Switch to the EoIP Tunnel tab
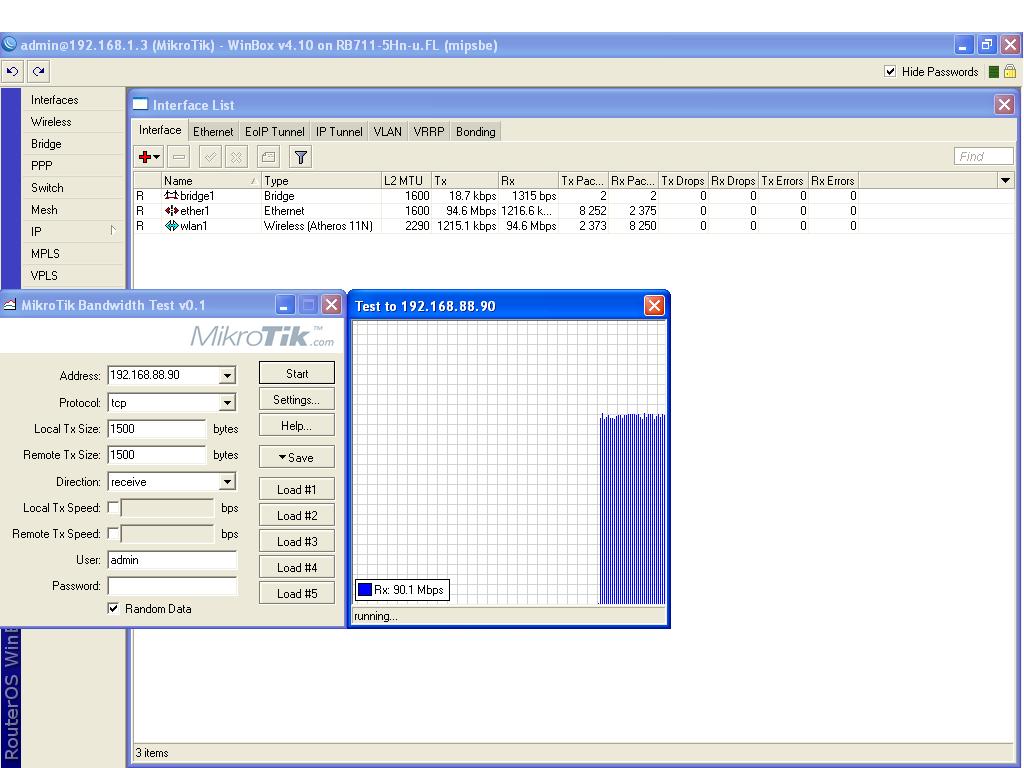This screenshot has height=768, width=1024. tap(274, 131)
